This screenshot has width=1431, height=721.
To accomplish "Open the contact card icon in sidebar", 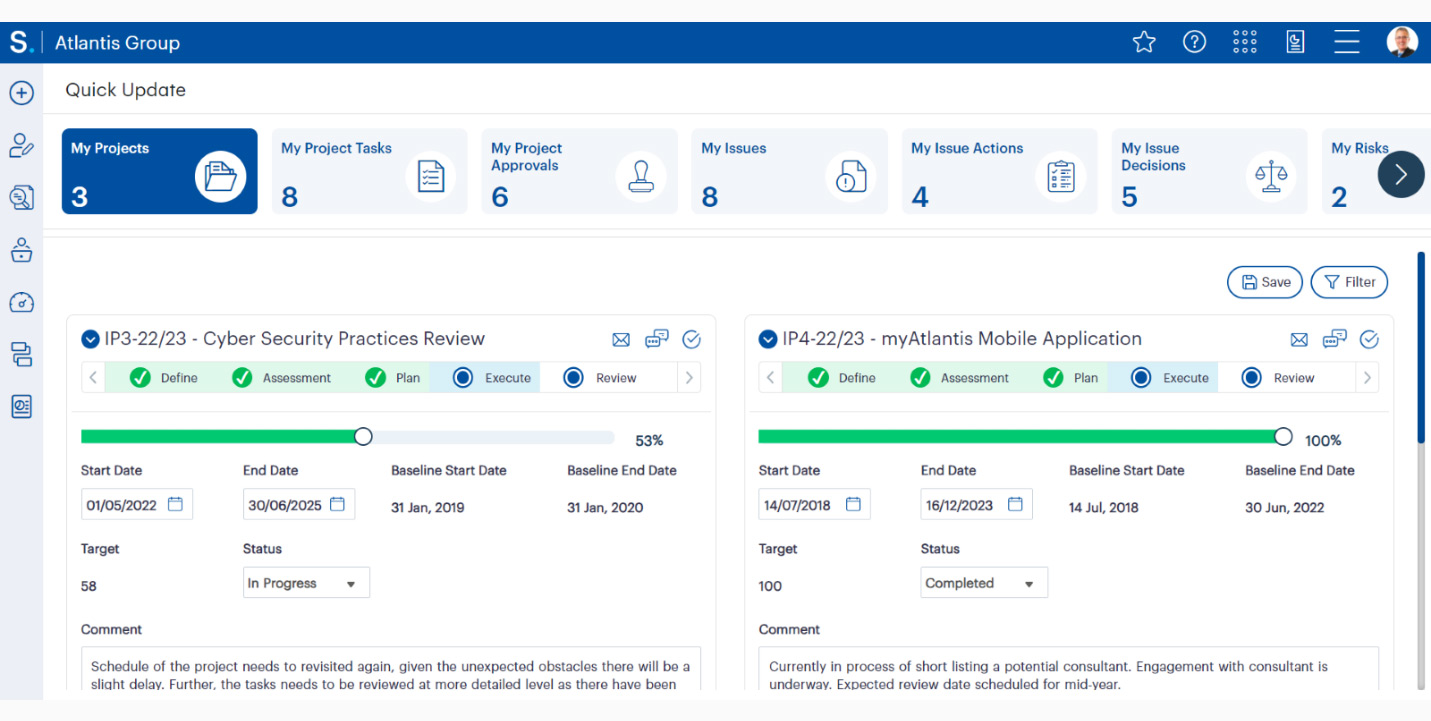I will (x=22, y=406).
